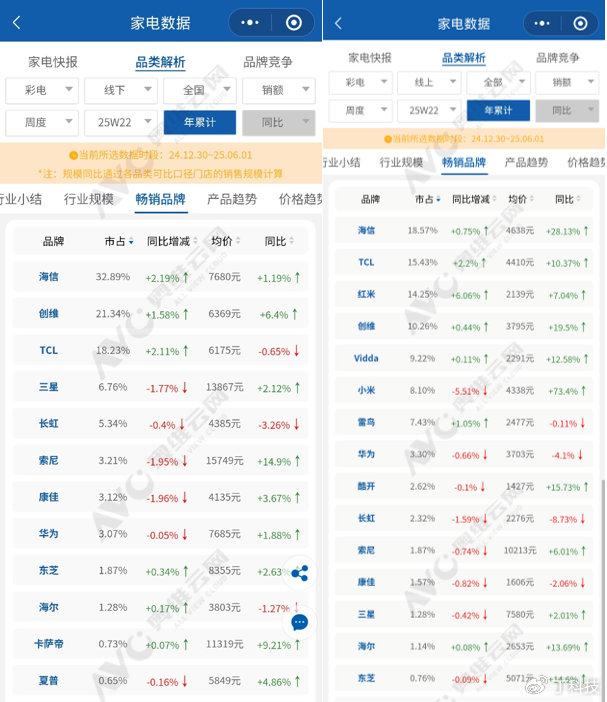Select 10213元 price in right table
607x702 pixels.
(x=520, y=550)
